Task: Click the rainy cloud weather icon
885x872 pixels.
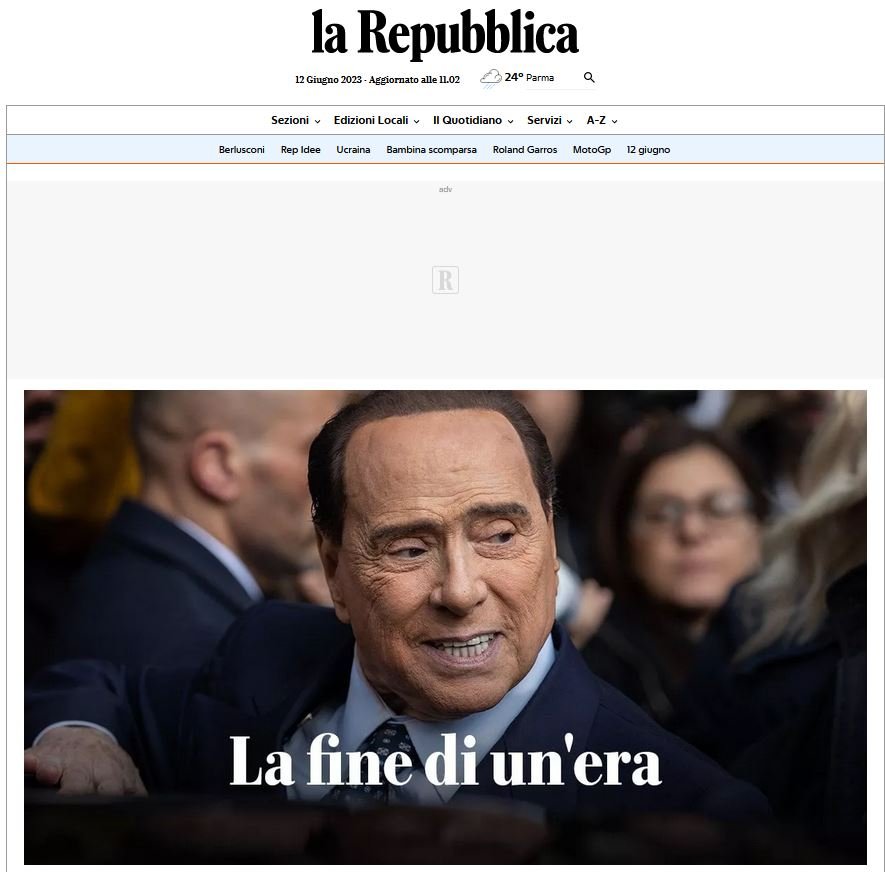Action: [x=491, y=78]
